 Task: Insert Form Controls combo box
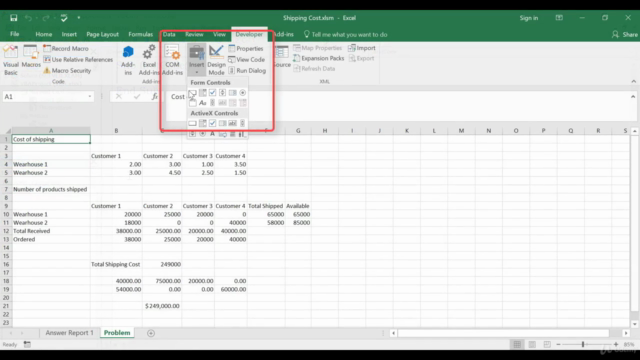pyautogui.click(x=202, y=93)
